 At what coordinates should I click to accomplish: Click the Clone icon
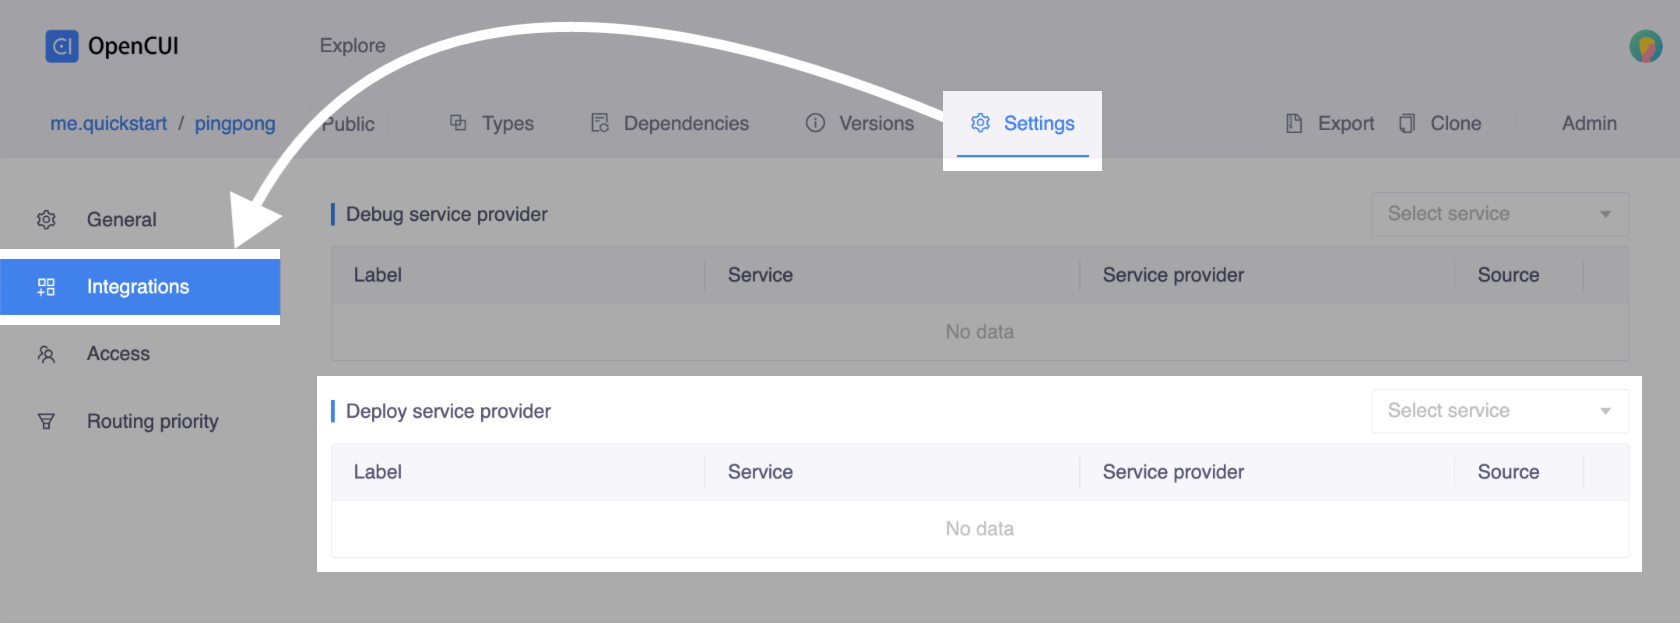point(1406,122)
